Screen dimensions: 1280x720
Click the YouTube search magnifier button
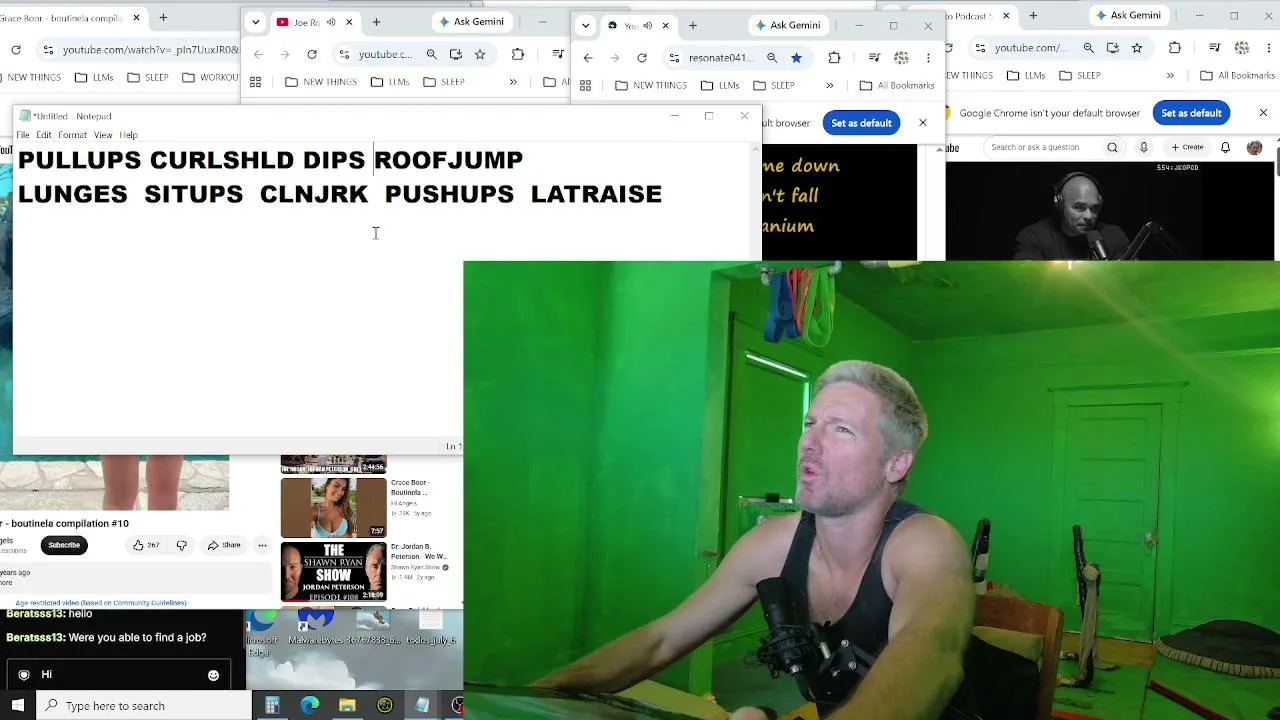pos(1112,148)
